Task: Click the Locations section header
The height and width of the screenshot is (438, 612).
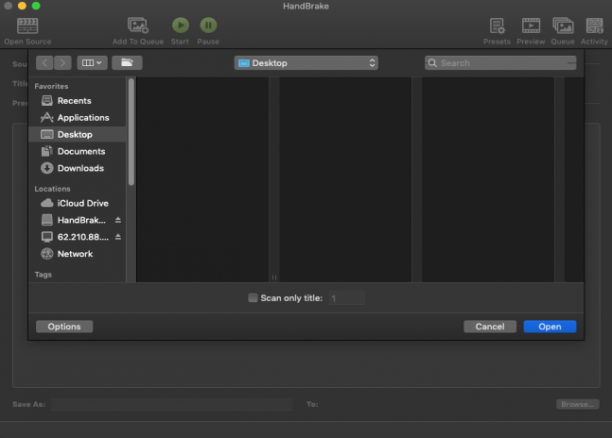Action: (52, 189)
